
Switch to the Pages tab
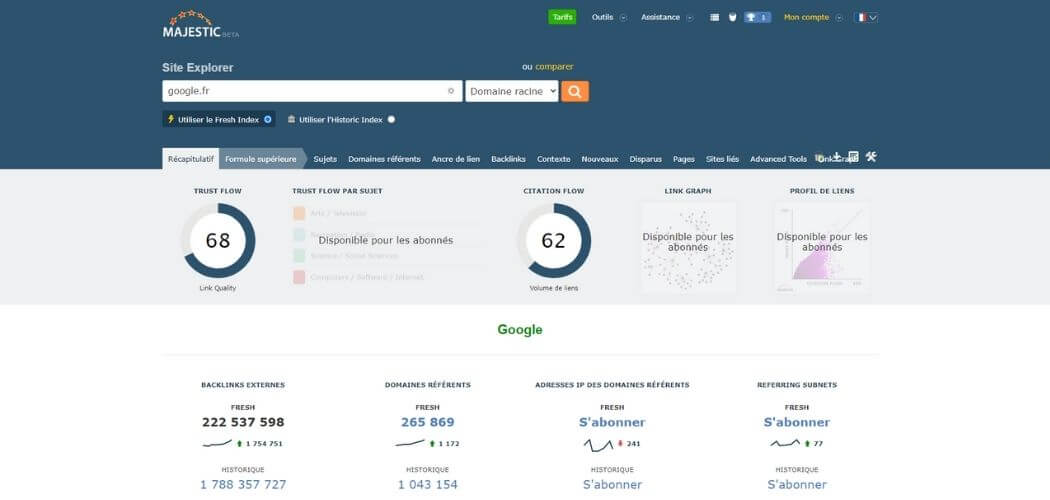click(x=684, y=159)
